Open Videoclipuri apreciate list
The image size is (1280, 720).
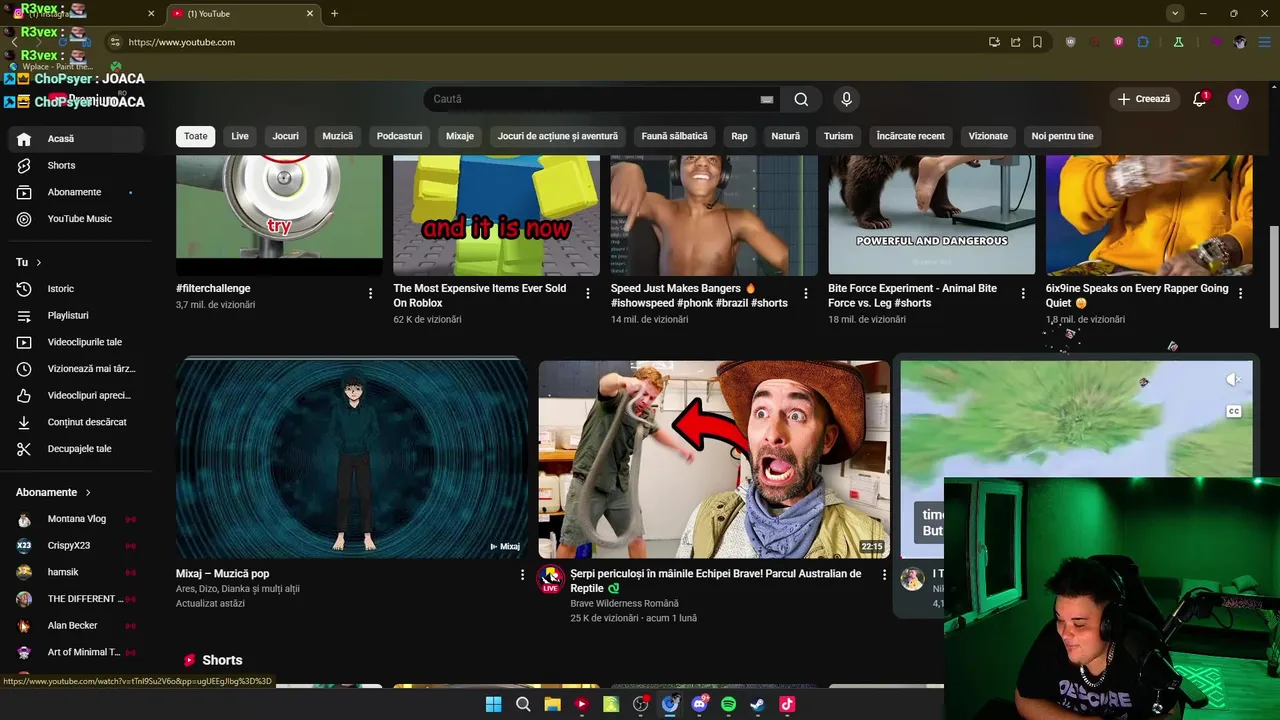click(x=89, y=395)
